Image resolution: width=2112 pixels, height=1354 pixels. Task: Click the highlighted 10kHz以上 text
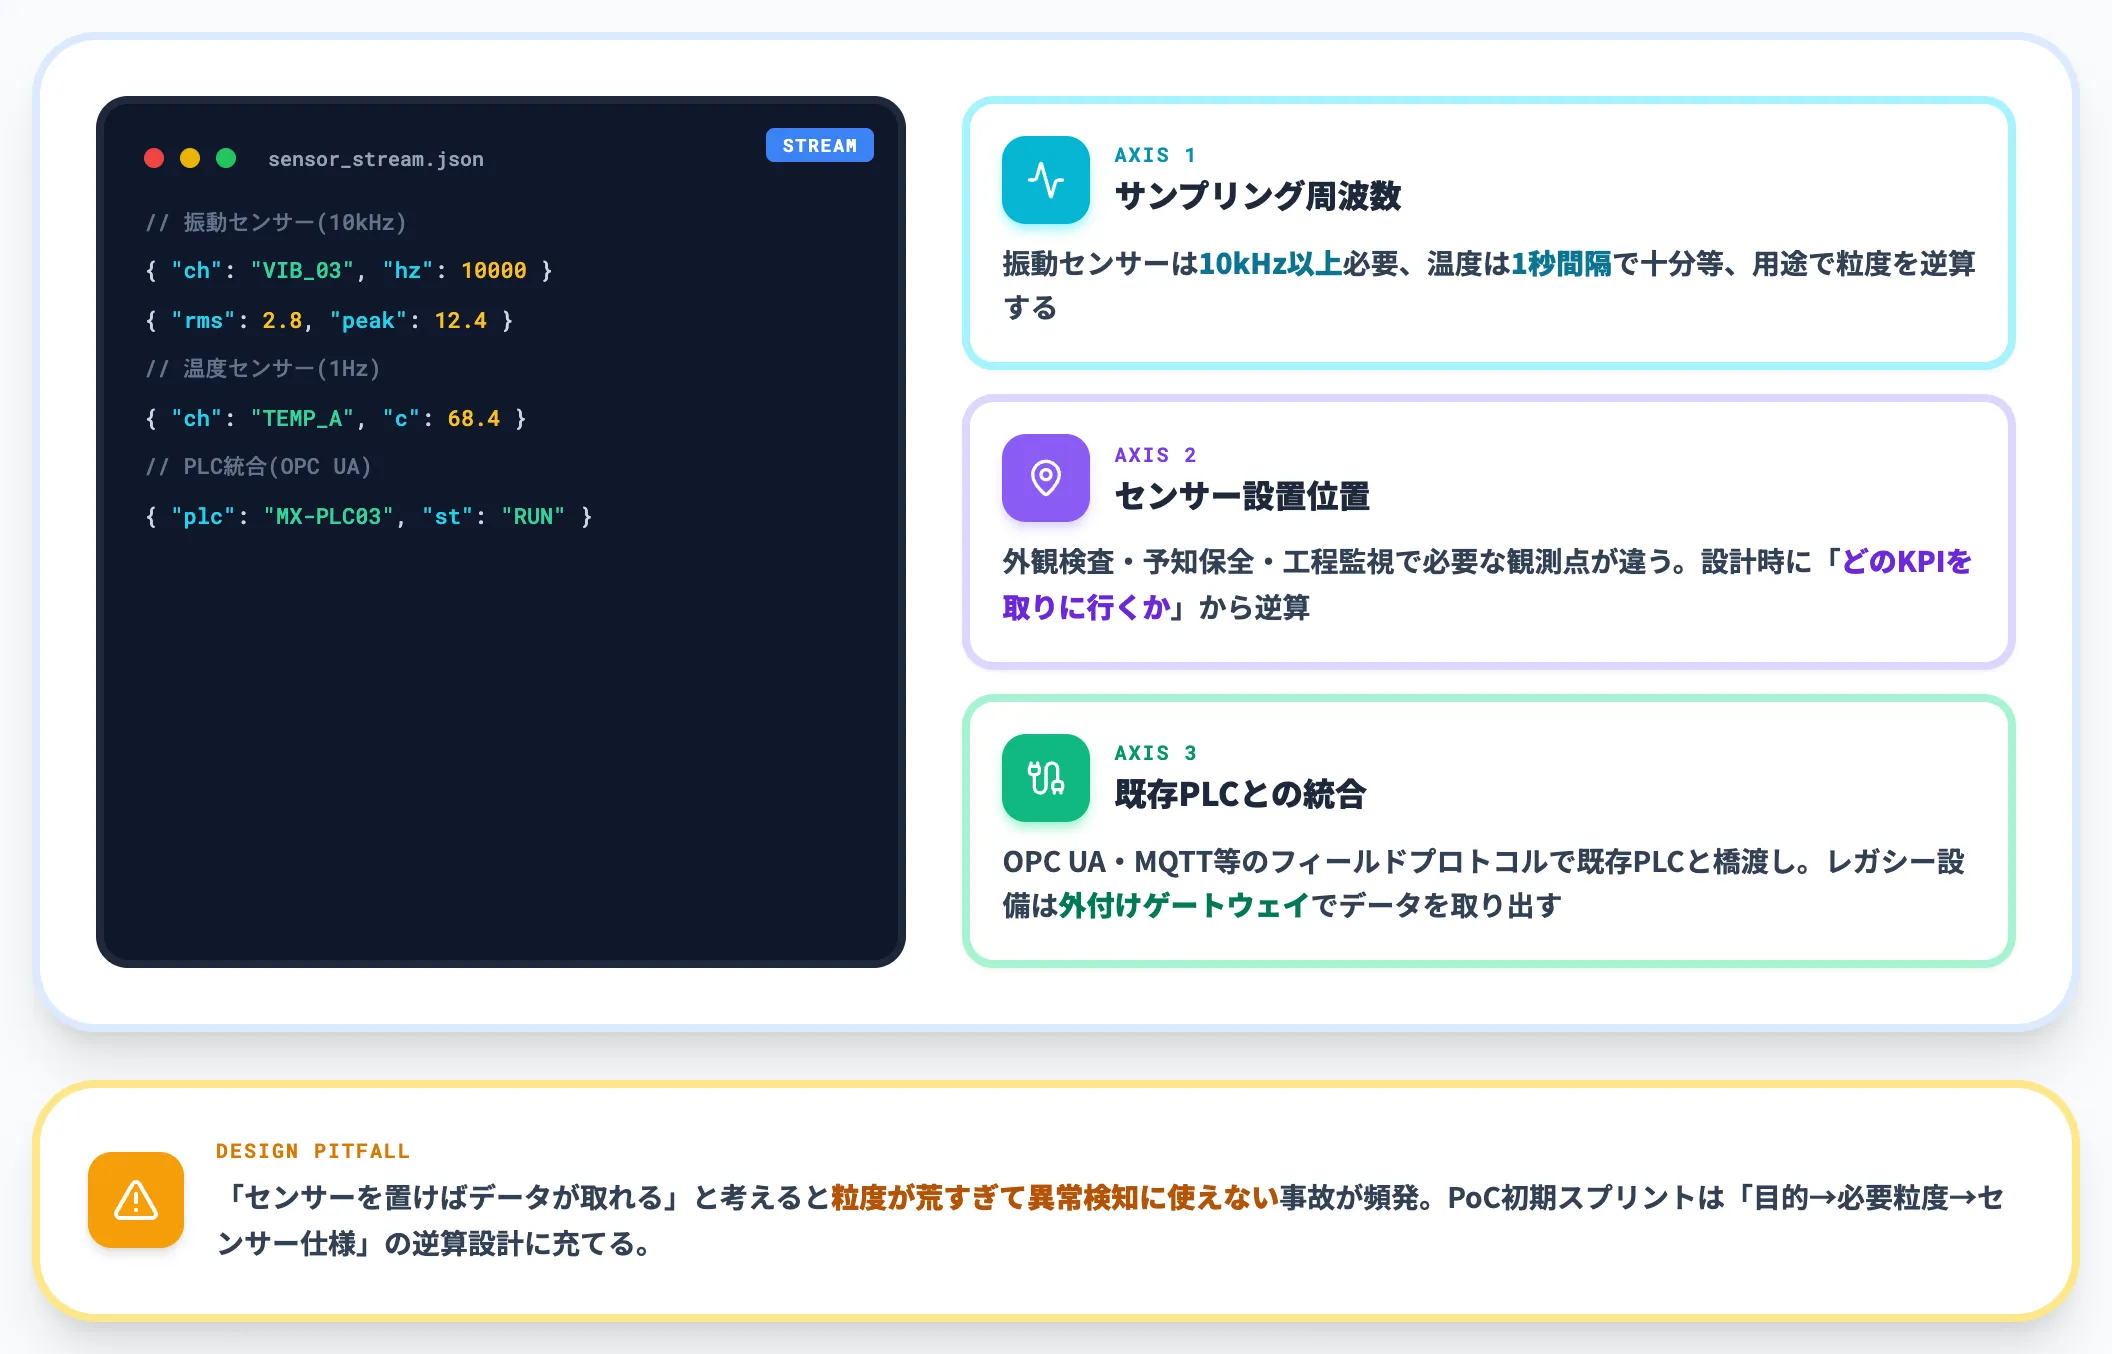point(1270,264)
